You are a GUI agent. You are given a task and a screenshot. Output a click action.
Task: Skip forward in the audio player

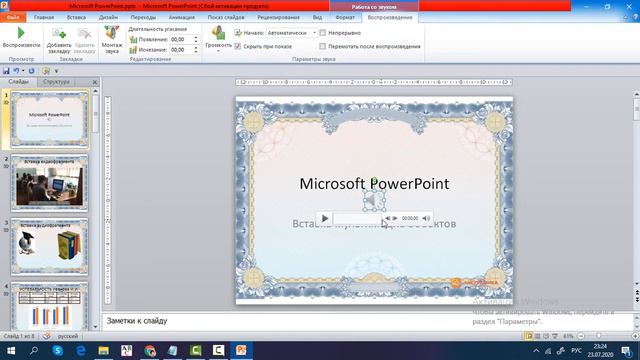(395, 218)
